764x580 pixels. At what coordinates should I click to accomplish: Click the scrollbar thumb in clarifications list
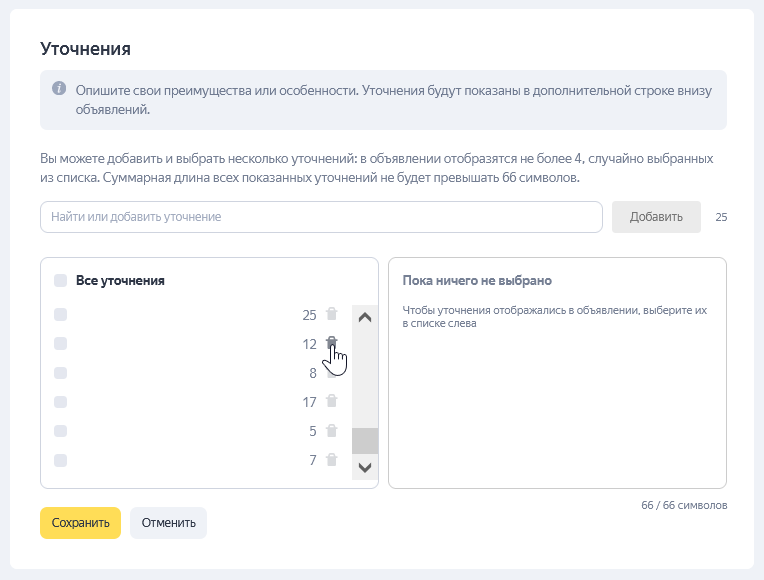pyautogui.click(x=365, y=441)
